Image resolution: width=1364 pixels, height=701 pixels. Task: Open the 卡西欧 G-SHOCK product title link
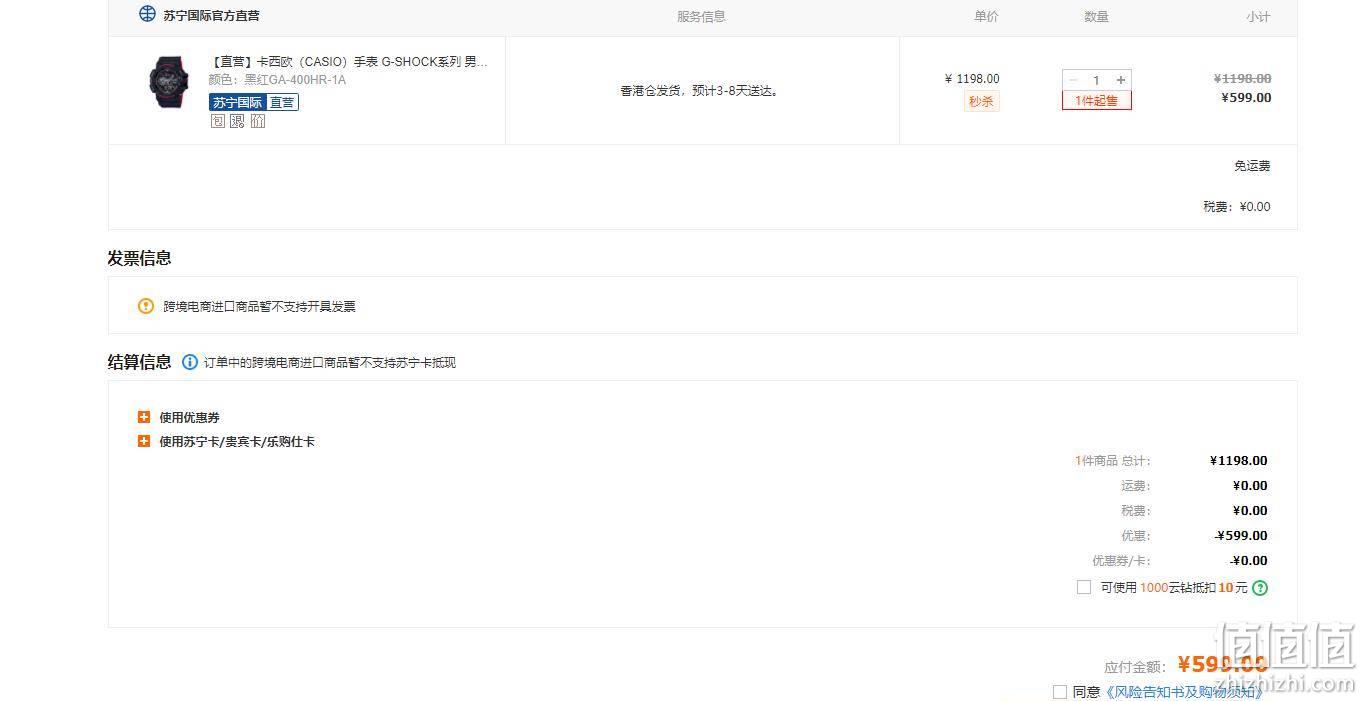[348, 62]
